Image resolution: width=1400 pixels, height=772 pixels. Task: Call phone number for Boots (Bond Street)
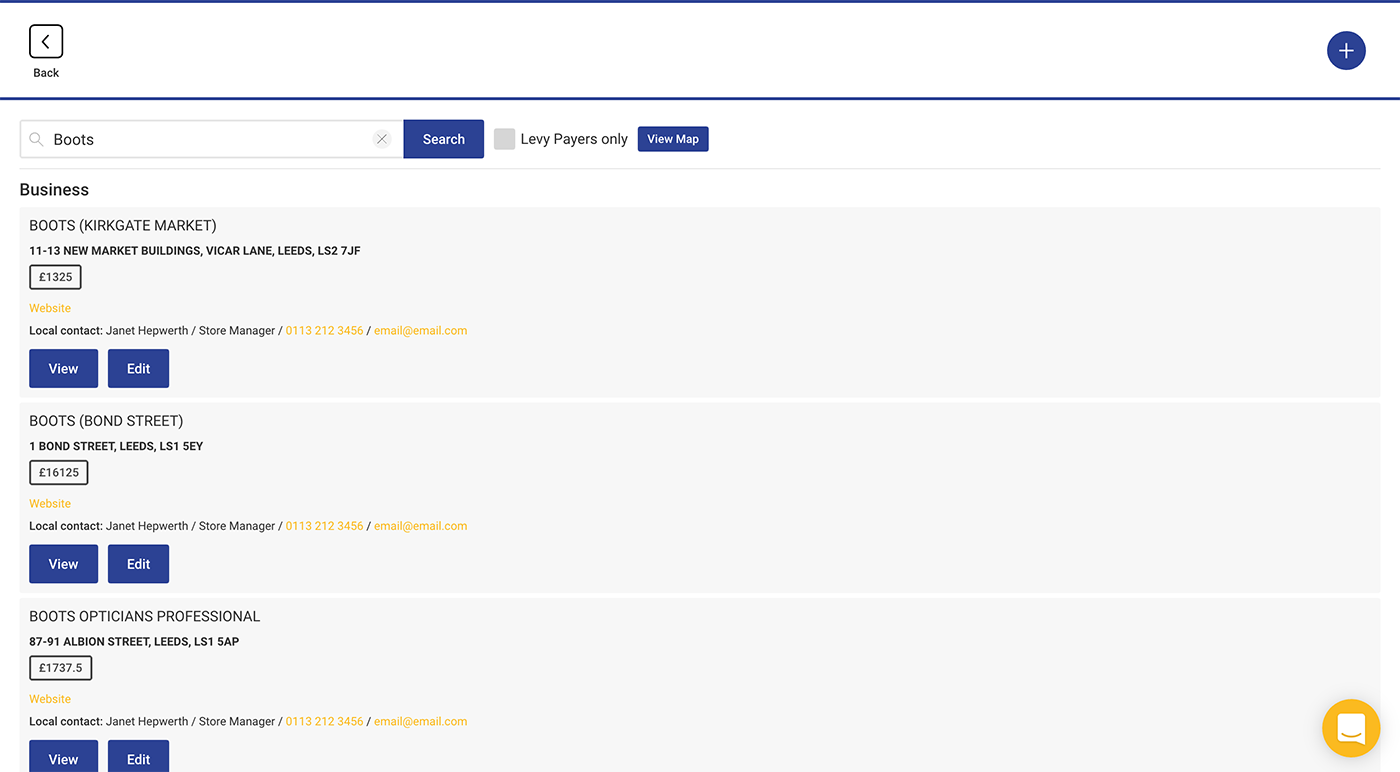(325, 526)
